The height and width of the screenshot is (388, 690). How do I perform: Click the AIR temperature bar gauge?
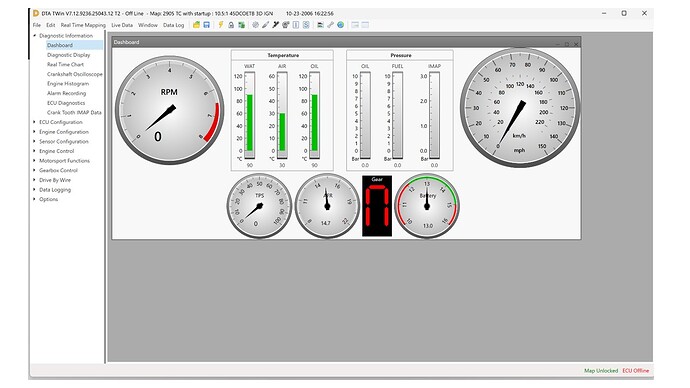[x=282, y=115]
